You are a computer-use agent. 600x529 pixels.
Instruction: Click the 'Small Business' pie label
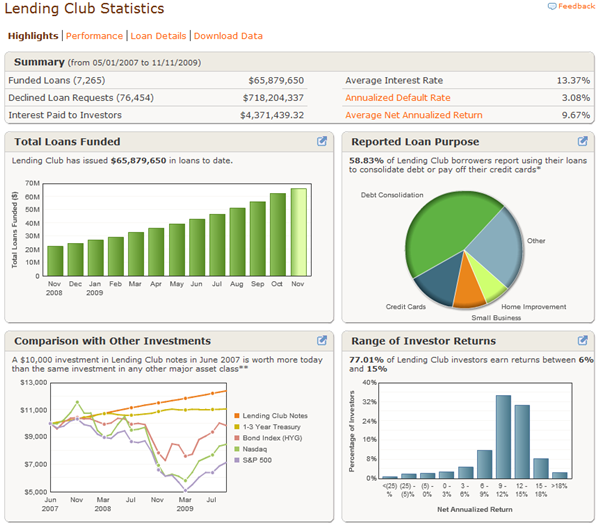click(496, 318)
